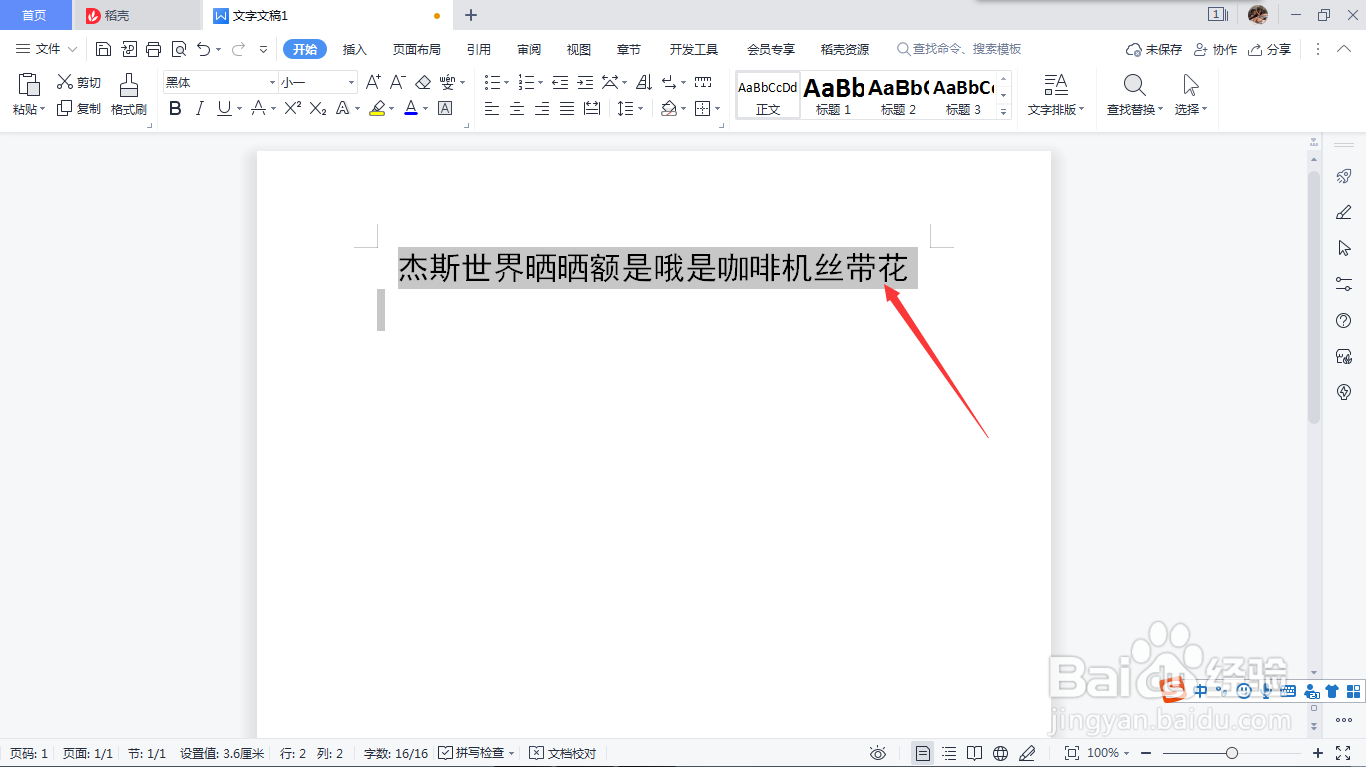Center-align the selected paragraph

[516, 108]
